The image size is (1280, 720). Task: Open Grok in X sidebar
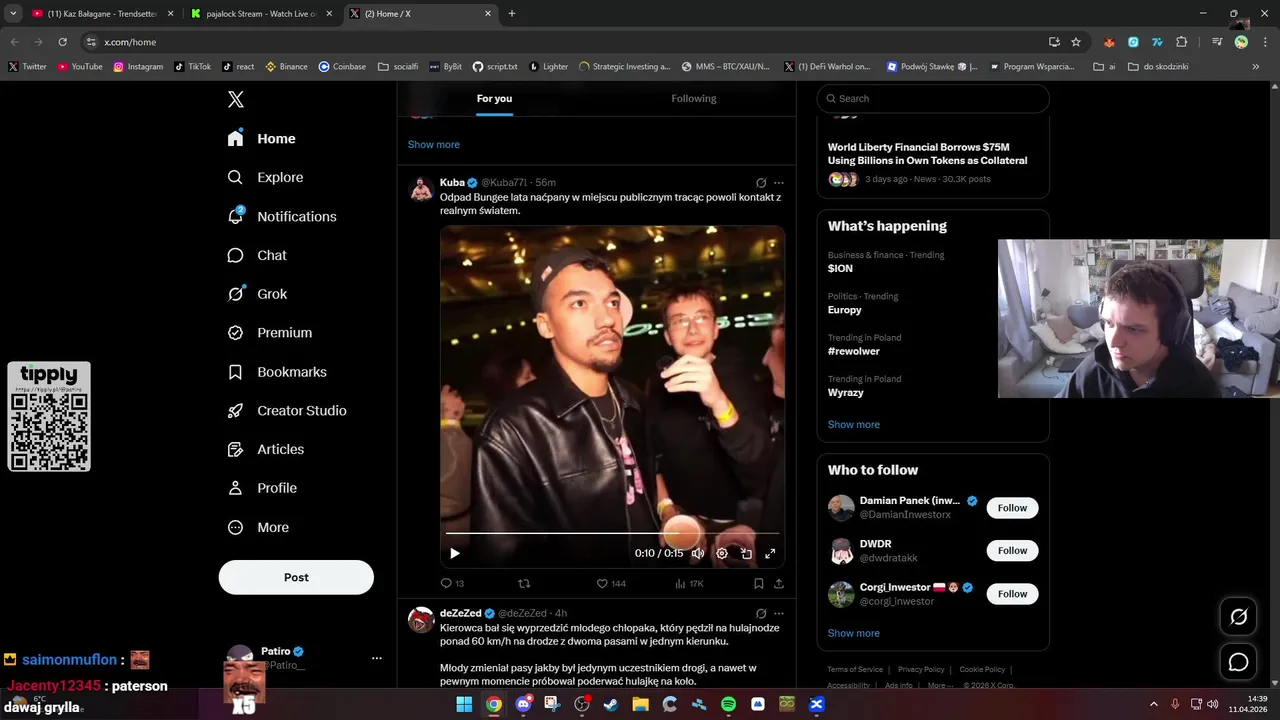pyautogui.click(x=257, y=294)
